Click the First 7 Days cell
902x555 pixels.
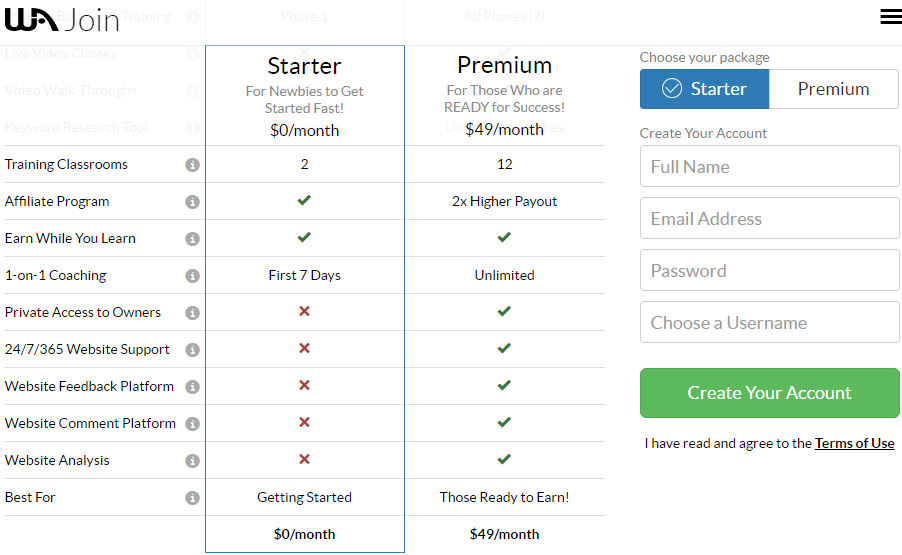[x=304, y=275]
